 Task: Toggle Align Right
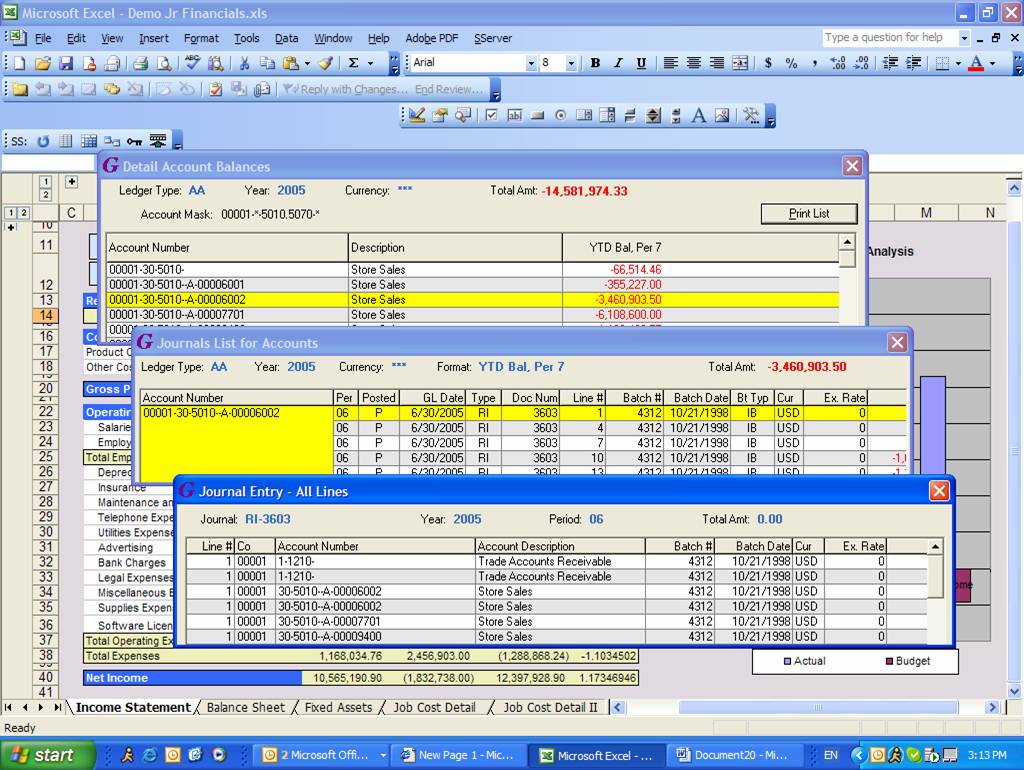716,63
